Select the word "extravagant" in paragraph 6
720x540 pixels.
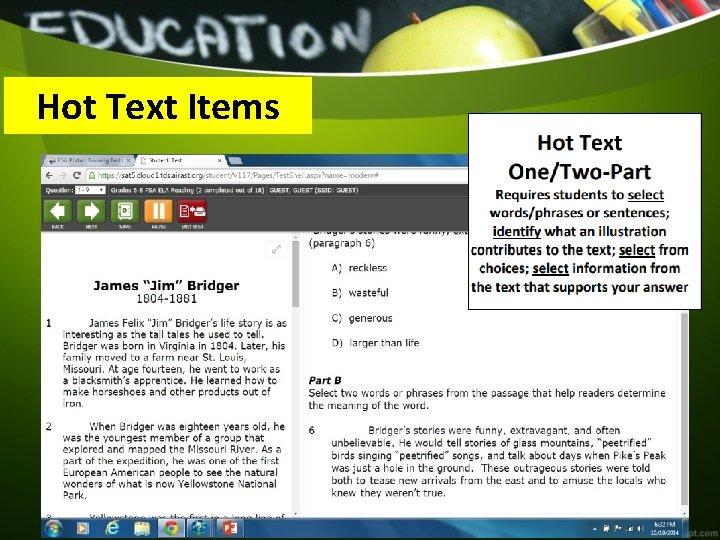(539, 431)
